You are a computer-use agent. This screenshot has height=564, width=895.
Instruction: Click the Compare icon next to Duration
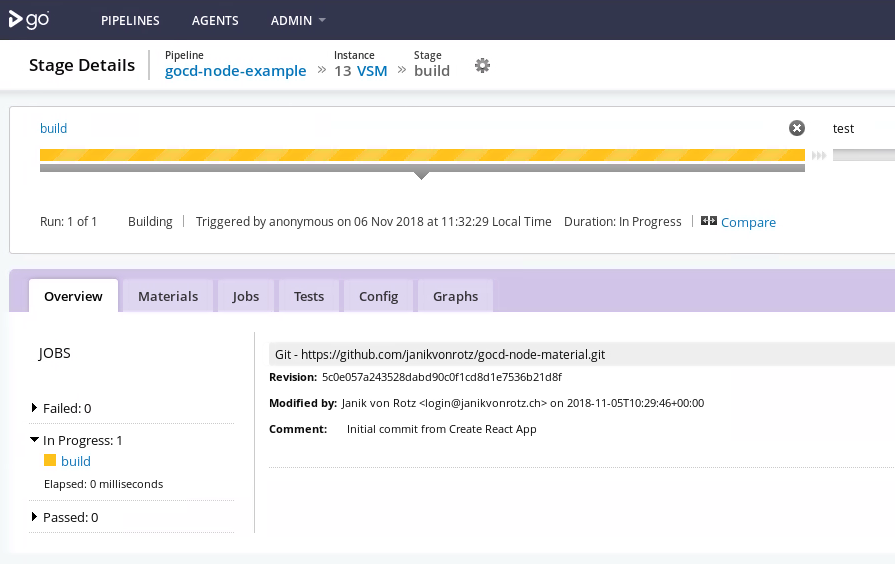click(x=709, y=221)
